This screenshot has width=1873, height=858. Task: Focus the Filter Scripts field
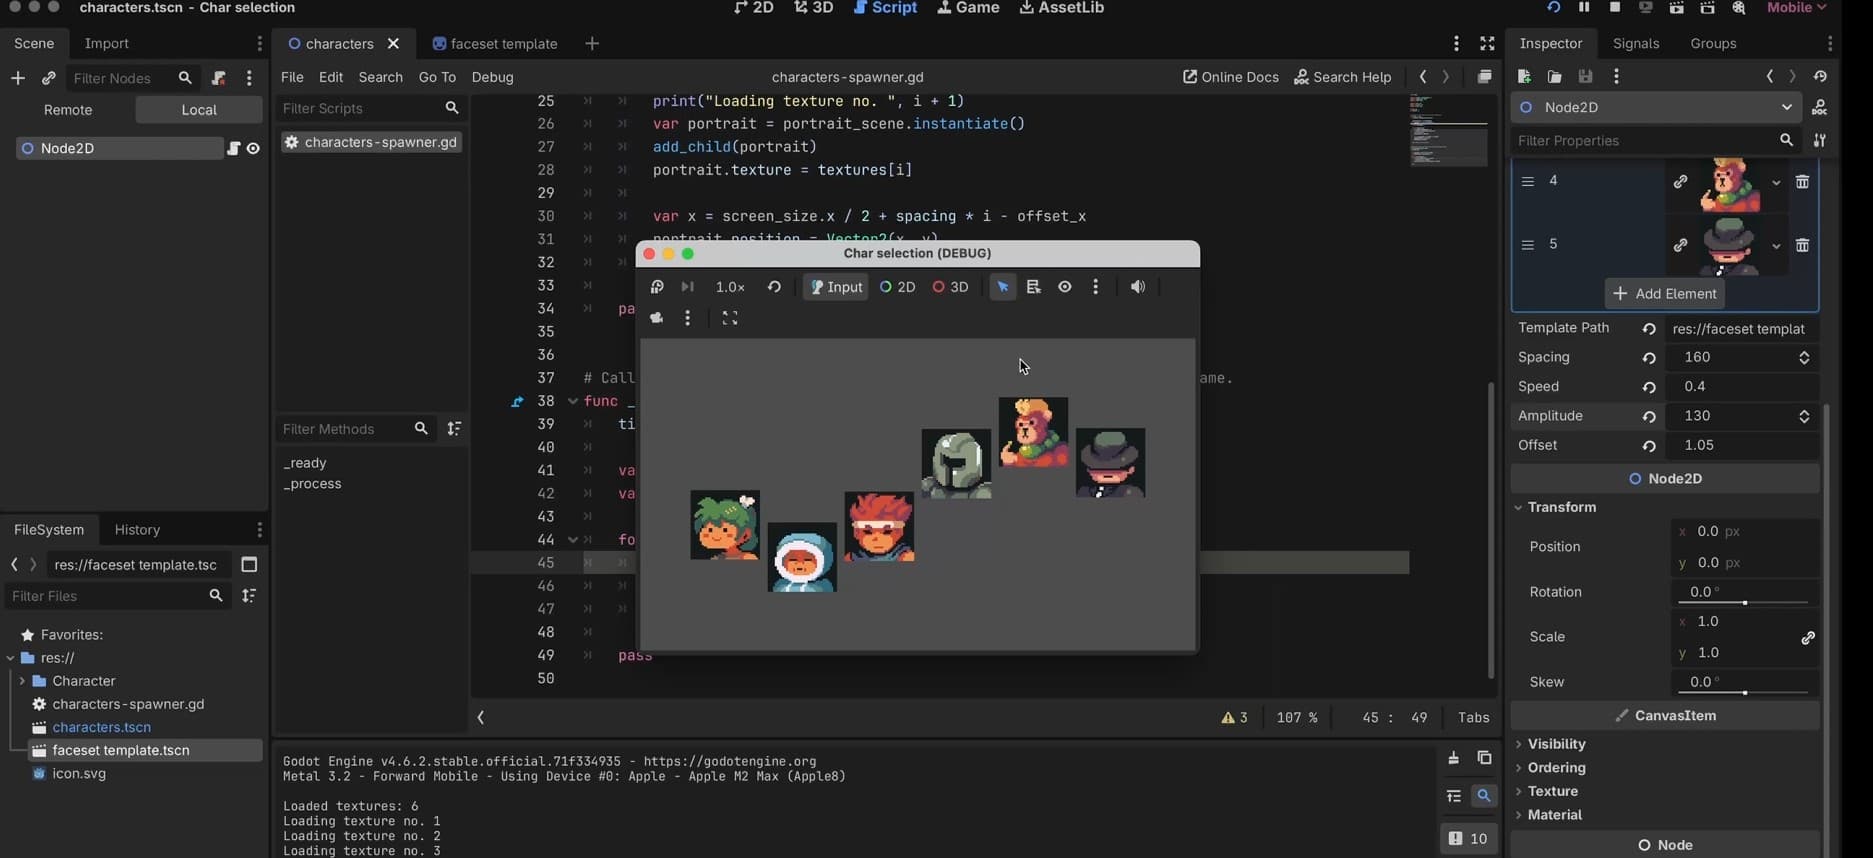(370, 108)
